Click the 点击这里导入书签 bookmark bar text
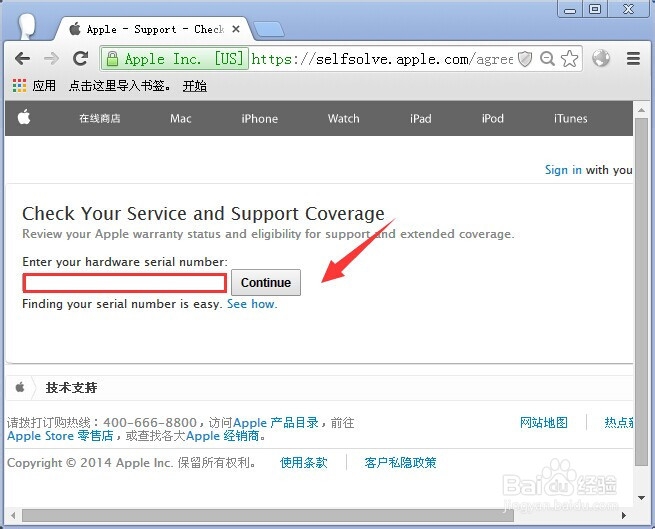655x529 pixels. click(119, 86)
